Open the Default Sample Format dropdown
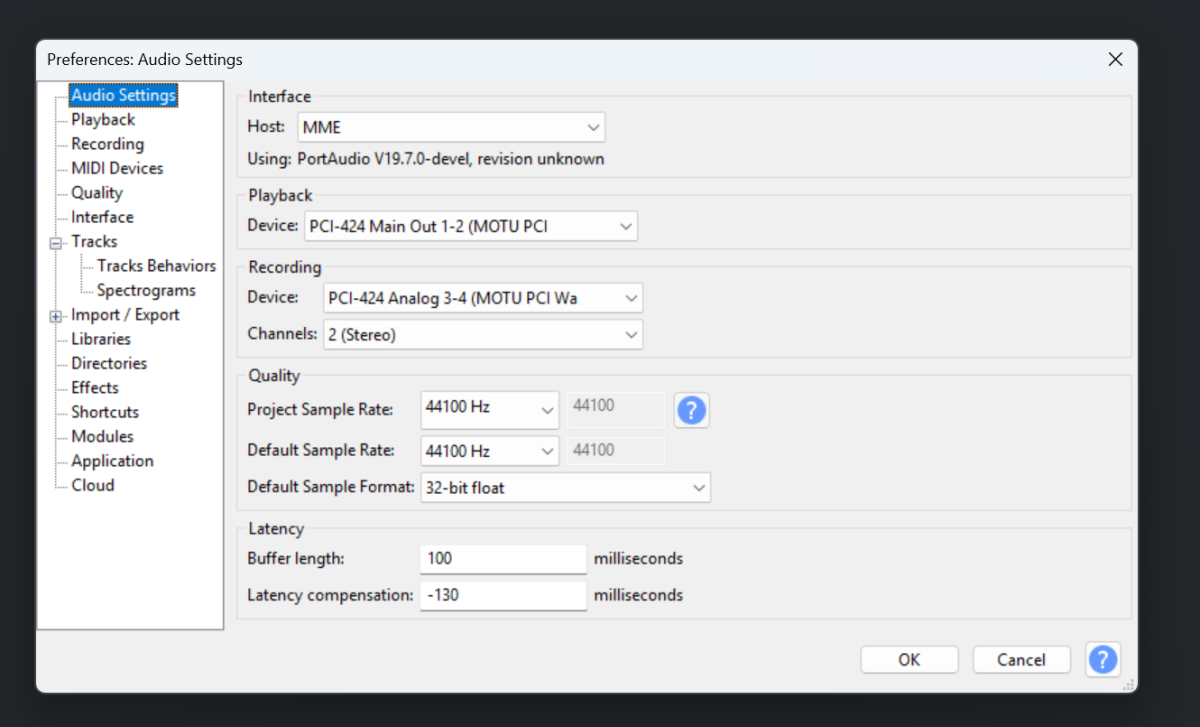Image resolution: width=1200 pixels, height=727 pixels. (x=565, y=488)
